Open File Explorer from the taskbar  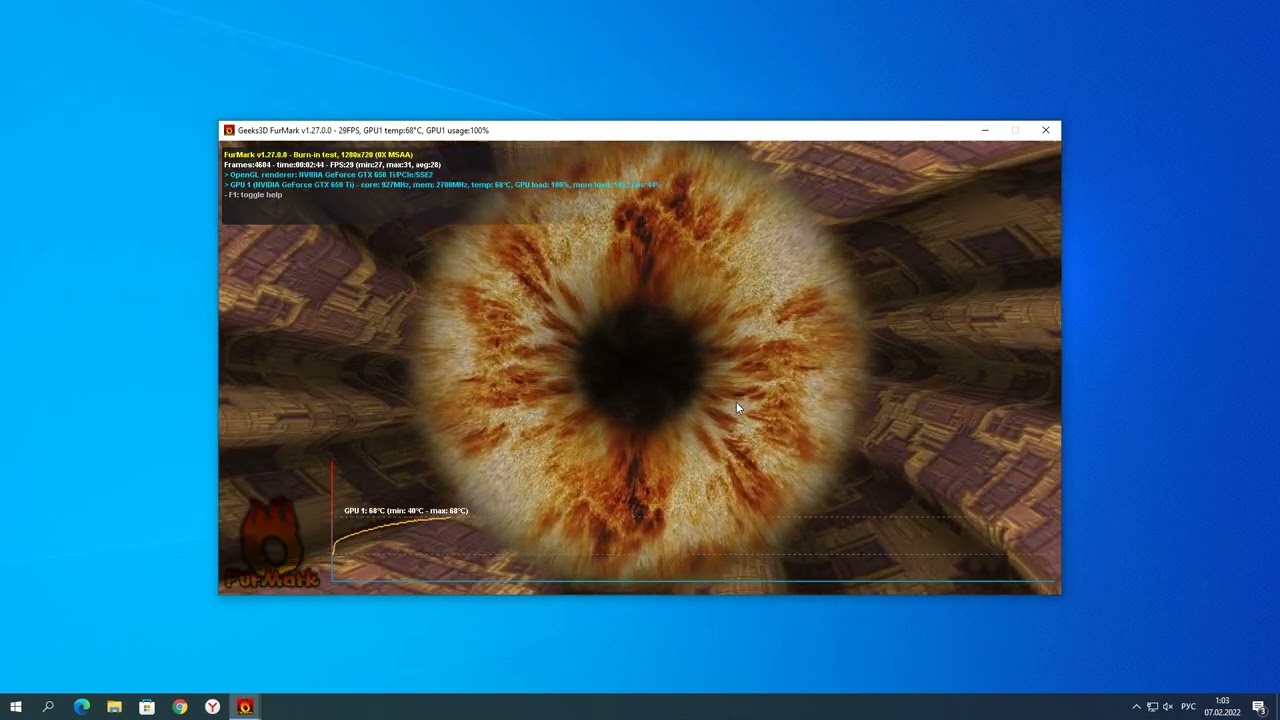(114, 707)
